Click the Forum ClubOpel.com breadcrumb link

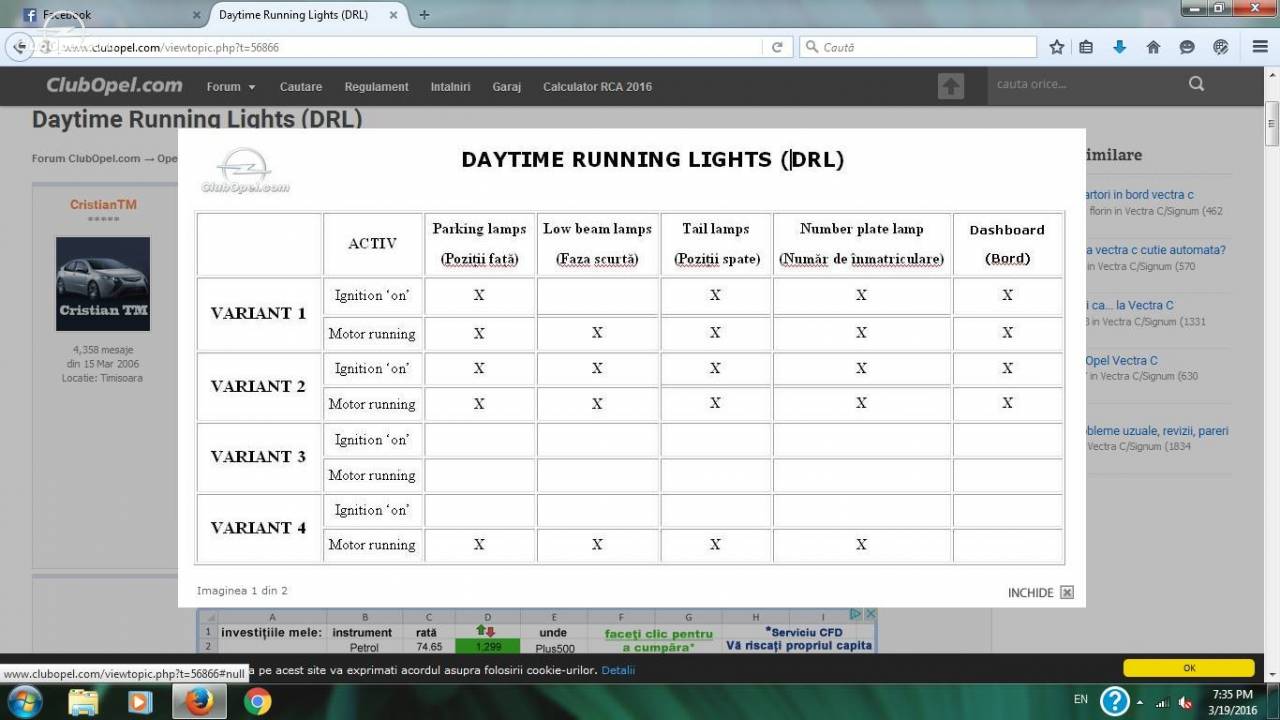point(86,158)
